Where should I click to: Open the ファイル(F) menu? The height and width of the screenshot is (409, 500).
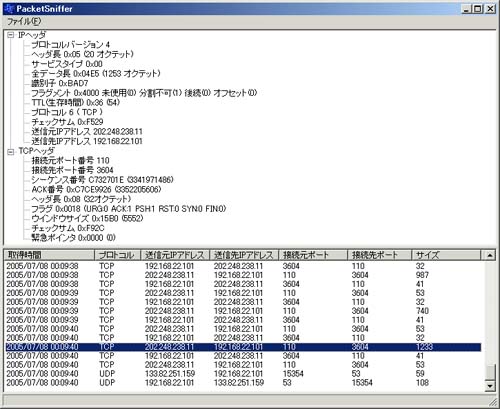24,22
